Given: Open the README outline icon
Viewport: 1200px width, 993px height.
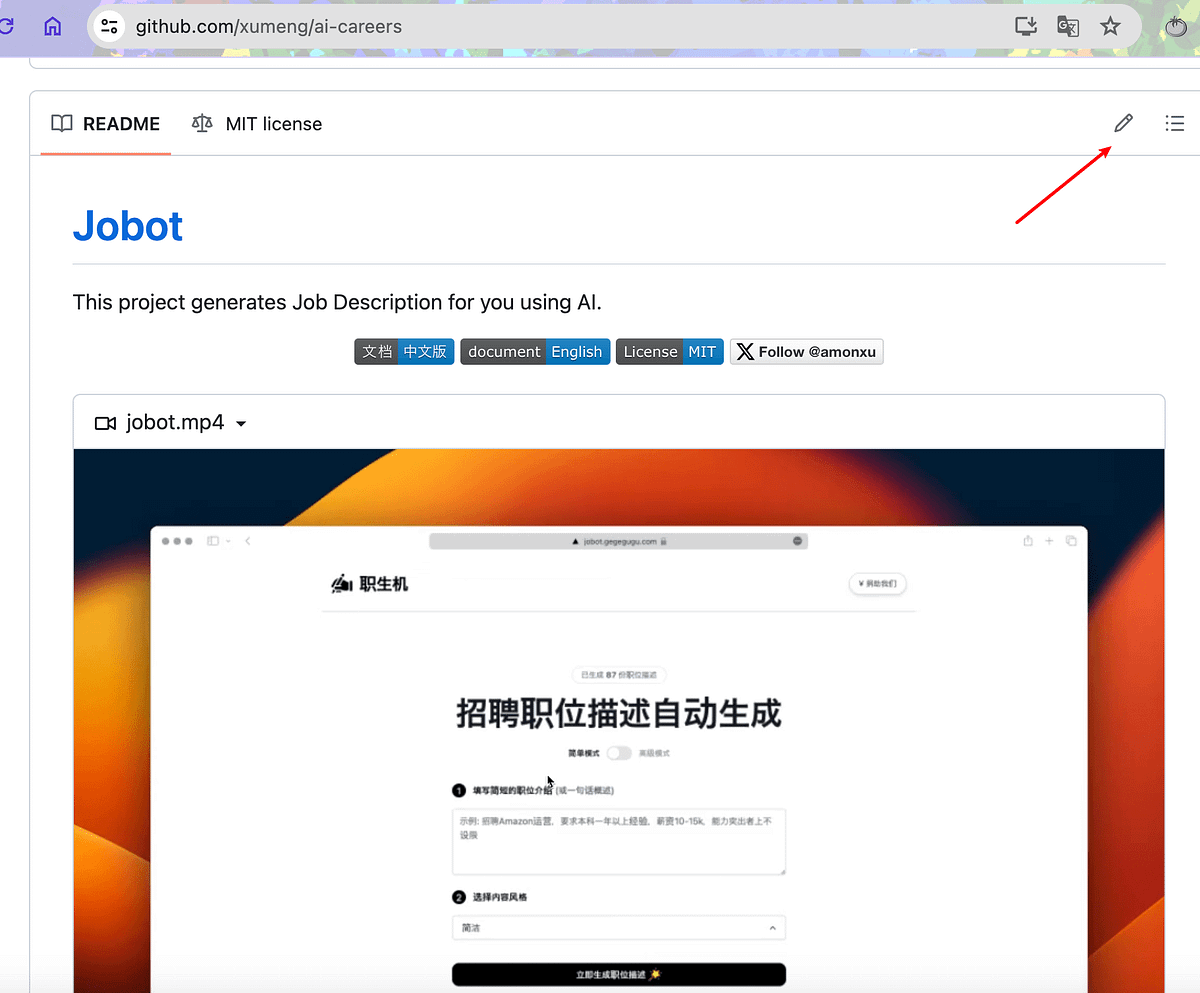Looking at the screenshot, I should (1174, 123).
